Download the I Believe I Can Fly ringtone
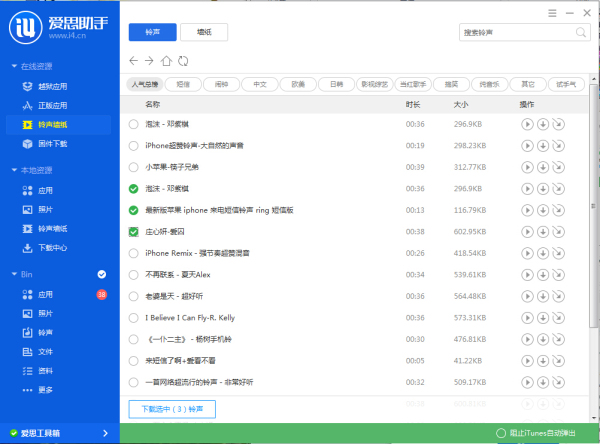600x444 pixels. (542, 317)
